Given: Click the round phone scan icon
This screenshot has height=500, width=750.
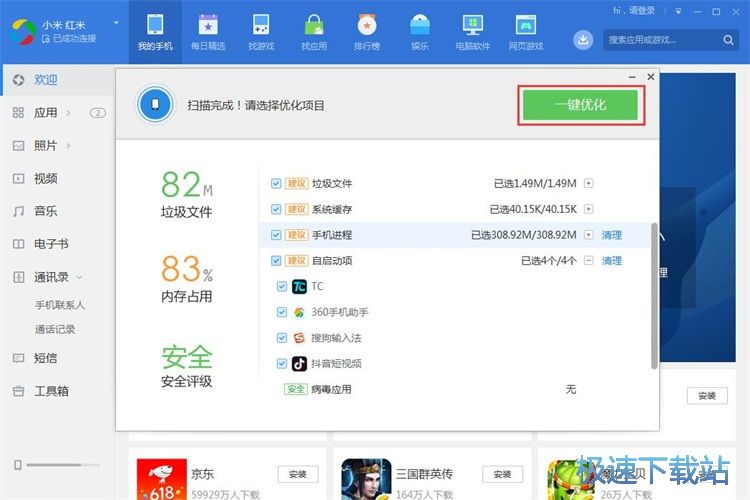Looking at the screenshot, I should tap(154, 104).
